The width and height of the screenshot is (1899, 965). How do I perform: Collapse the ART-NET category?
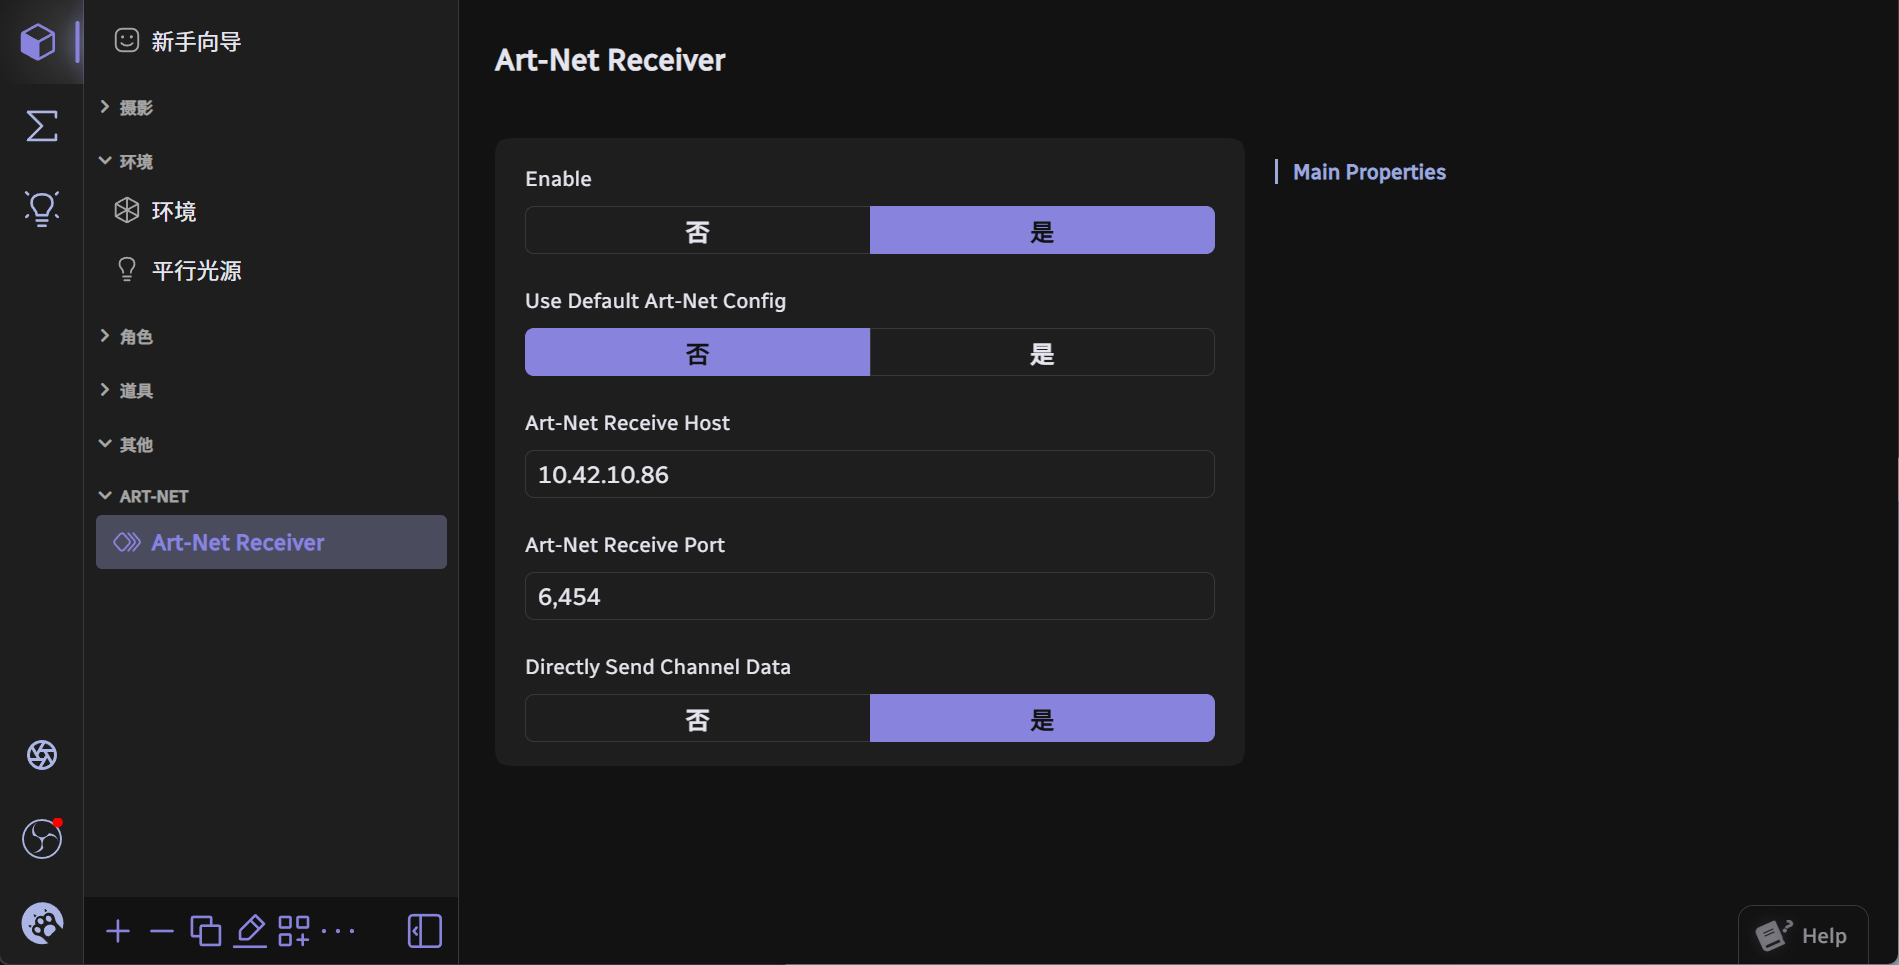153,496
